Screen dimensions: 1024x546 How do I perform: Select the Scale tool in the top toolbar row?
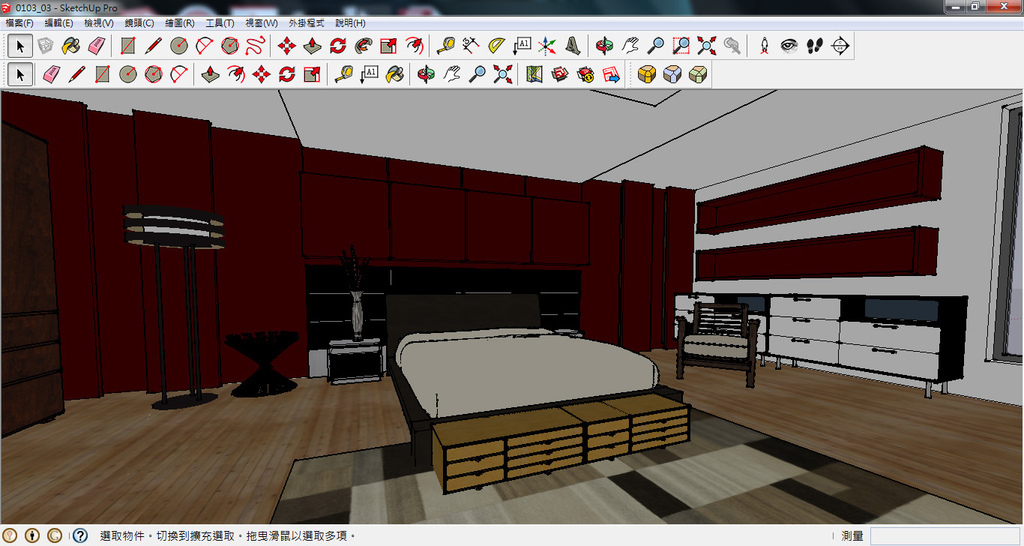(x=389, y=46)
